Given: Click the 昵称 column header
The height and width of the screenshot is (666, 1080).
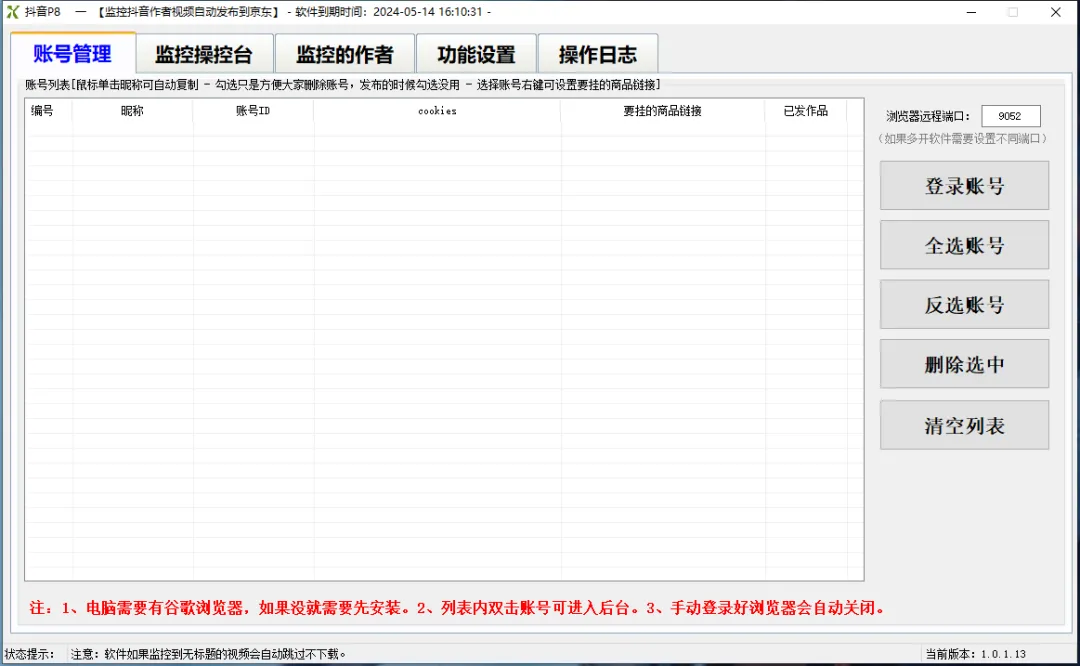Looking at the screenshot, I should tap(132, 111).
